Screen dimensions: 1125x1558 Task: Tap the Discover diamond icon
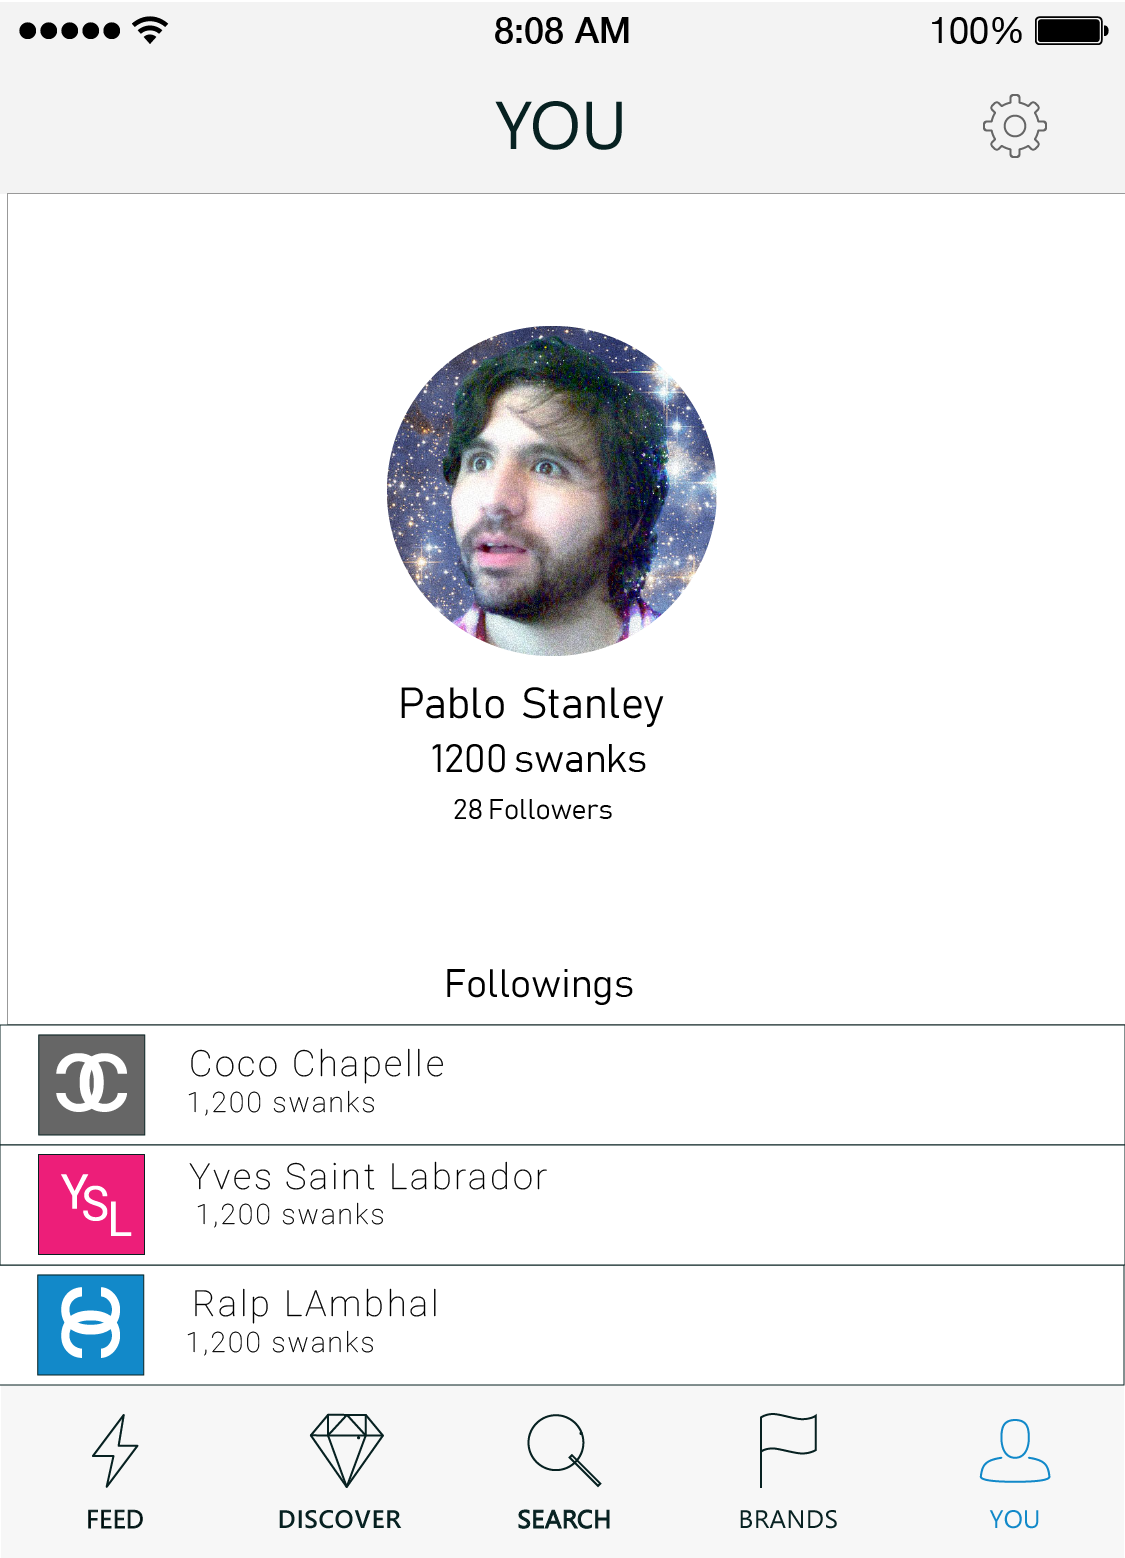(x=346, y=1449)
